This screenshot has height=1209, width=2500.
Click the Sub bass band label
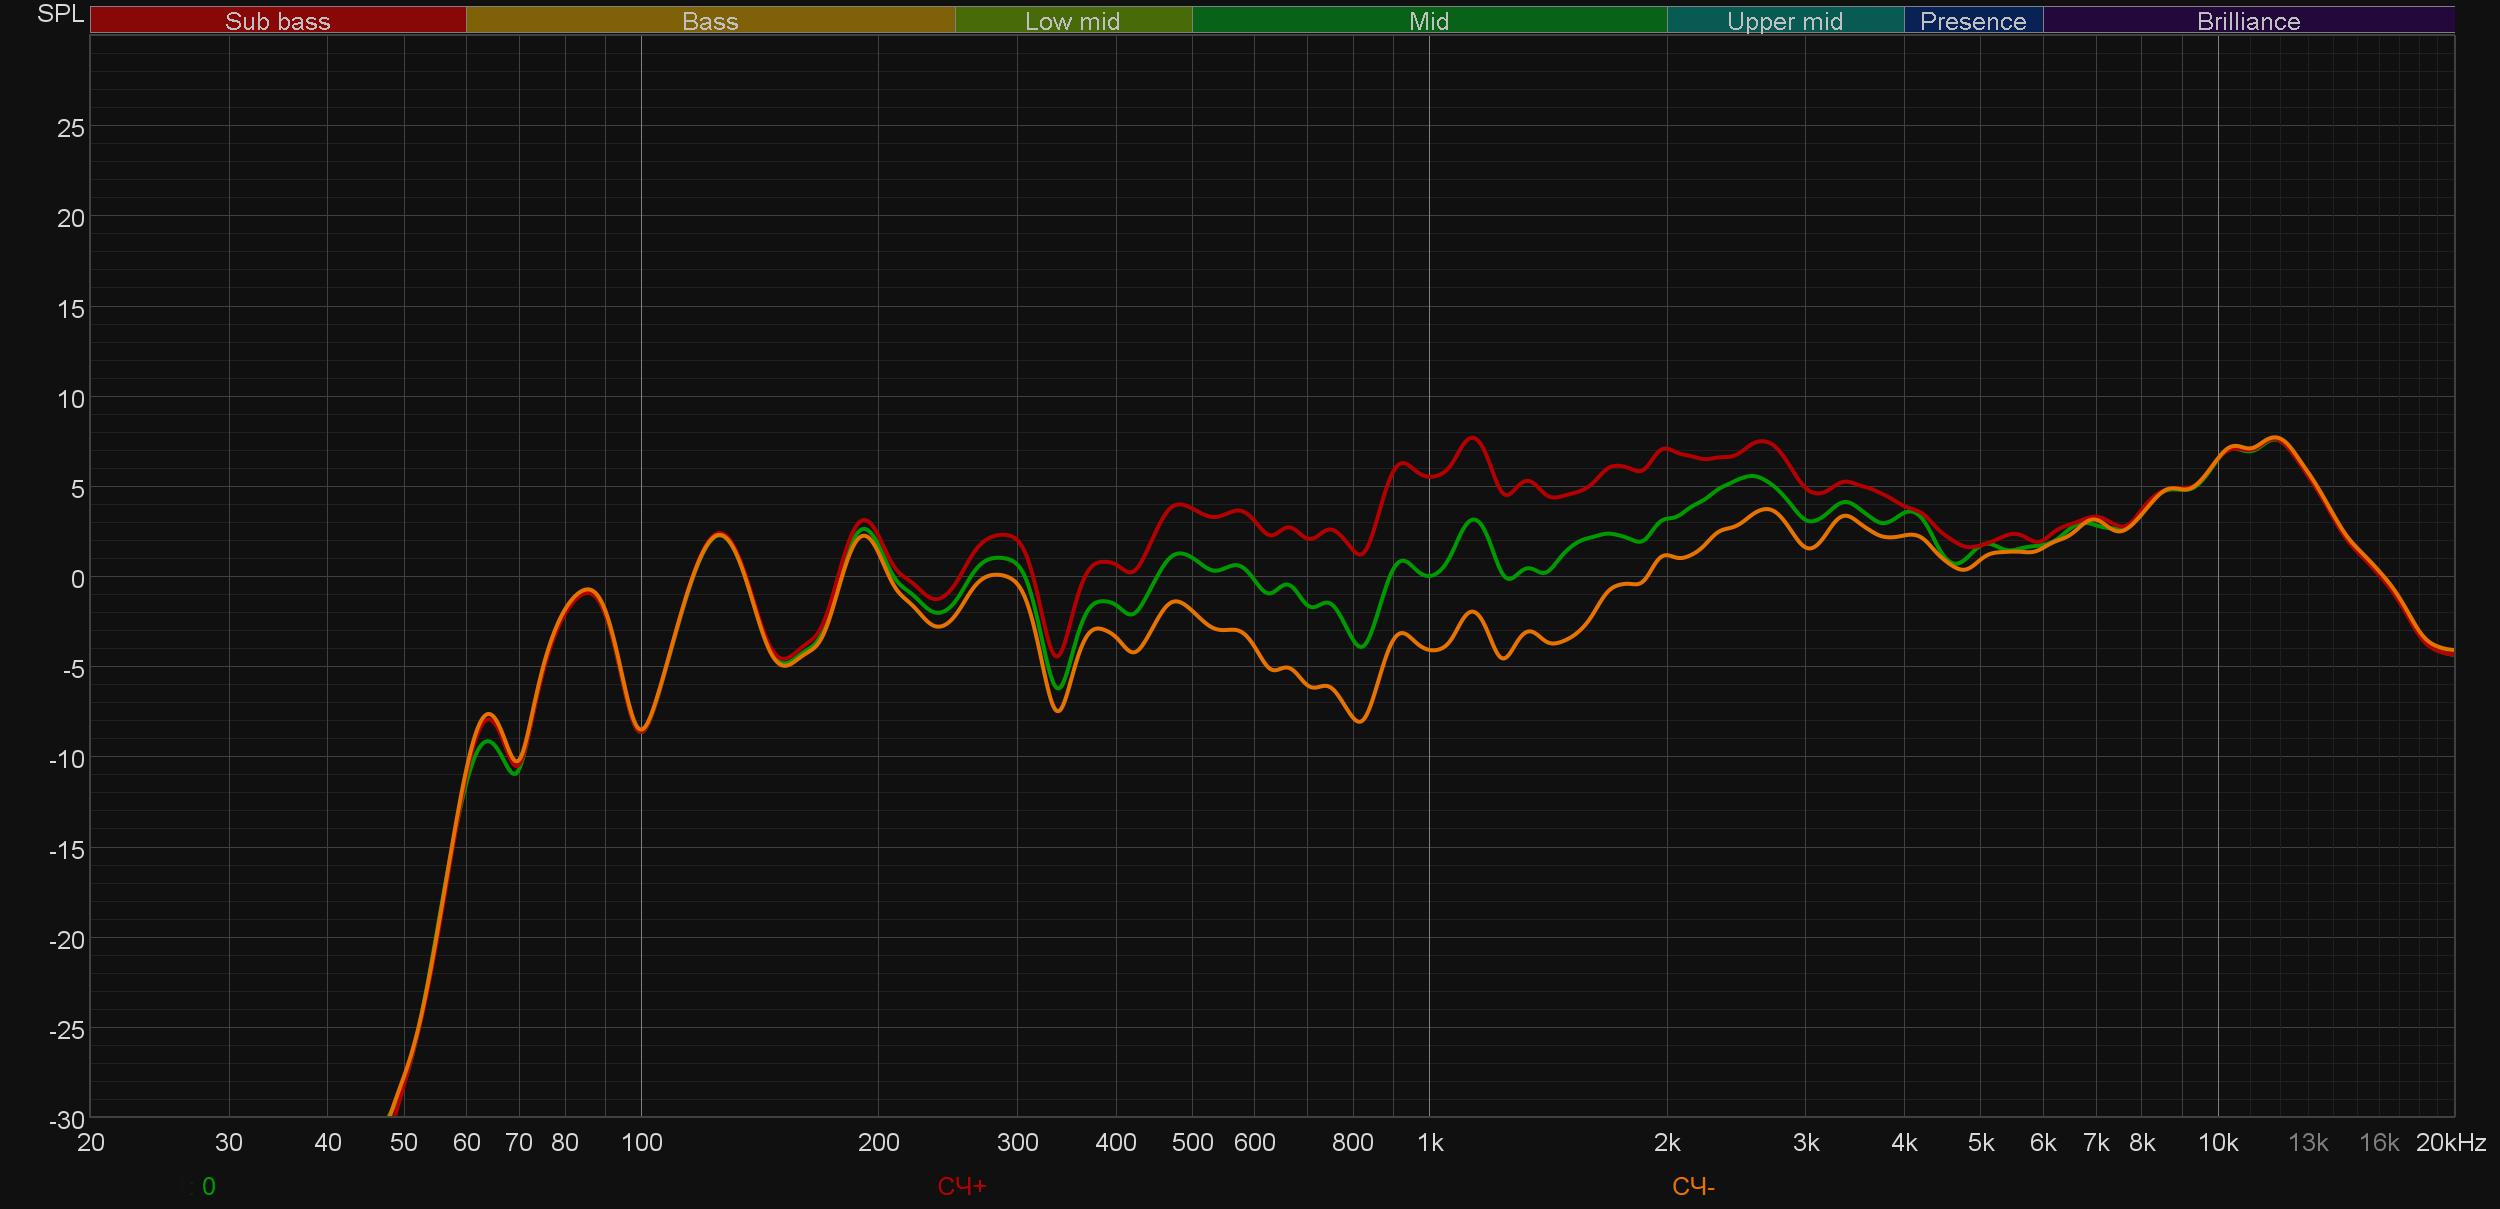(277, 21)
